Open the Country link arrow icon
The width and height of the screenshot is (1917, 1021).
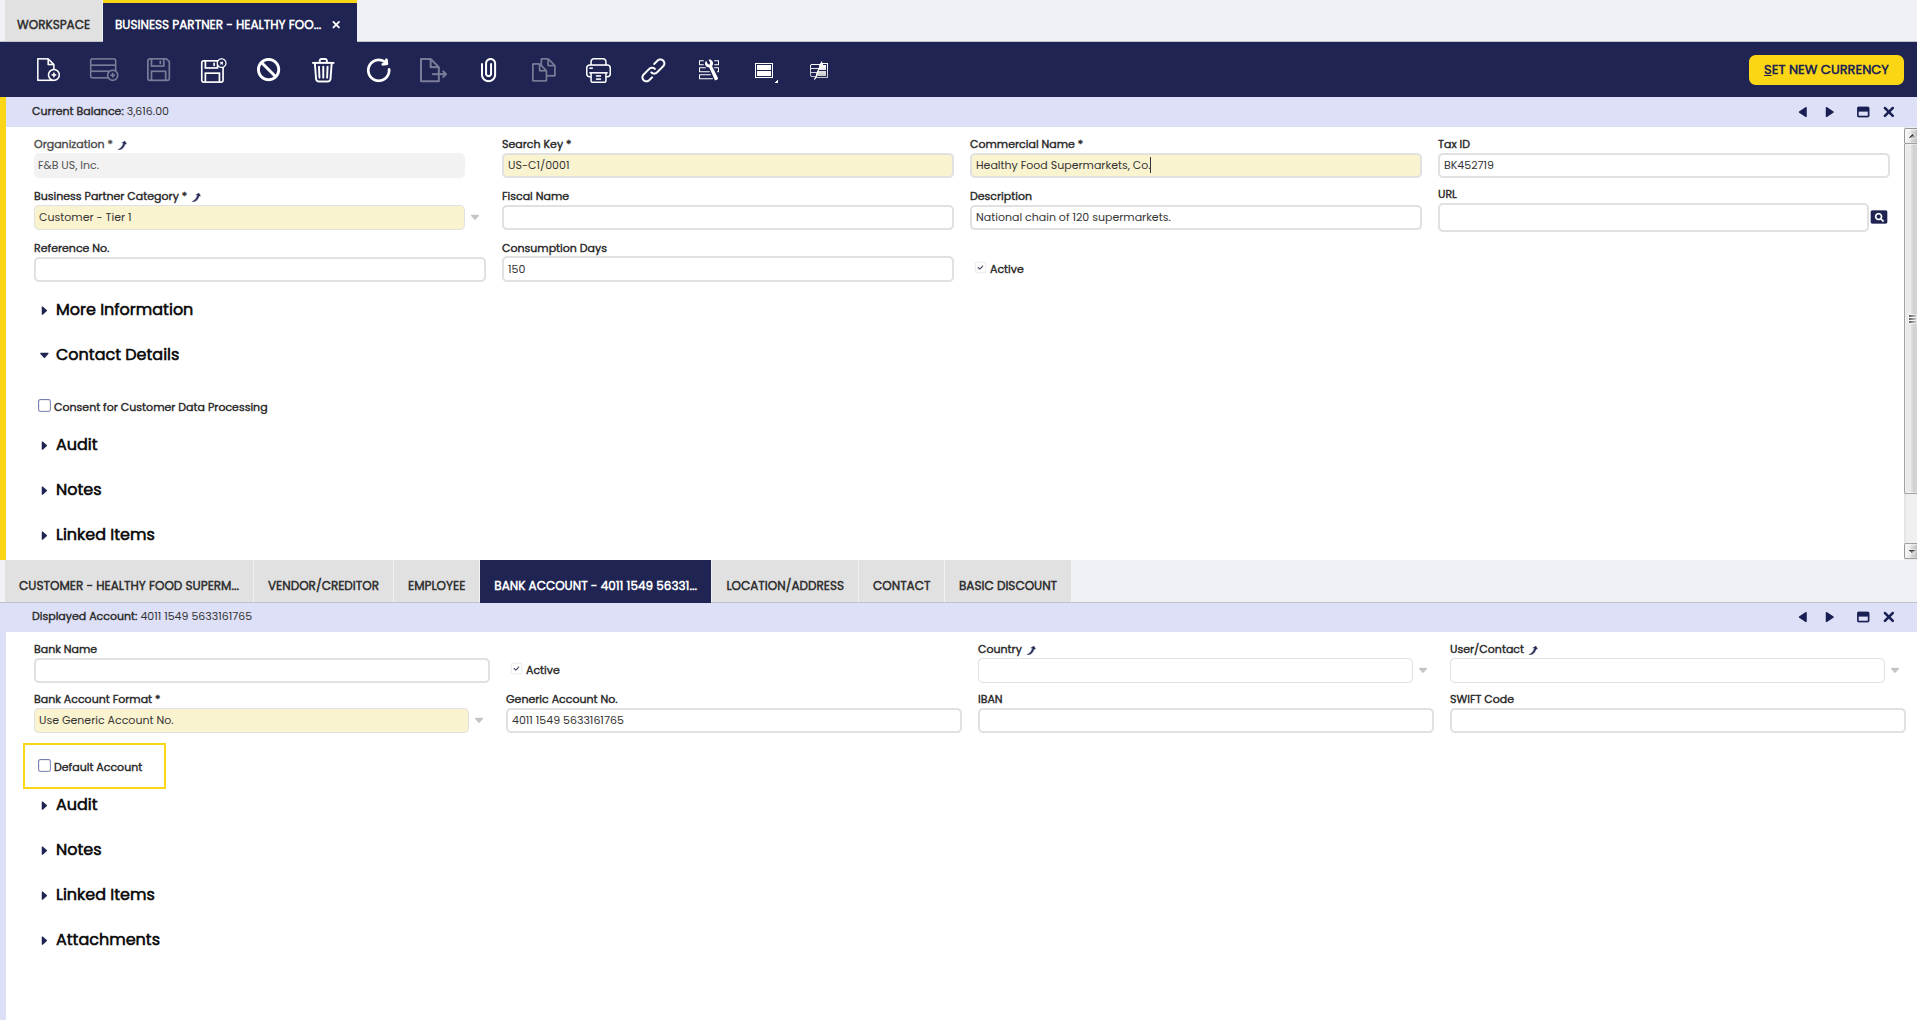pyautogui.click(x=1032, y=650)
